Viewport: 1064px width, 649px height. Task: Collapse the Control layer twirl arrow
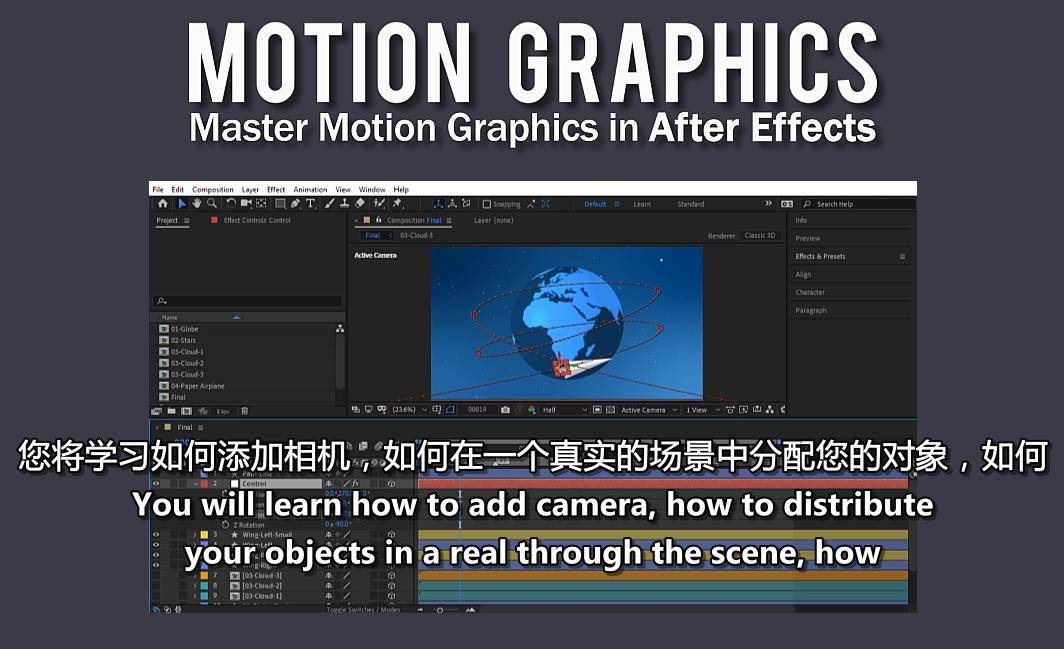click(x=195, y=483)
